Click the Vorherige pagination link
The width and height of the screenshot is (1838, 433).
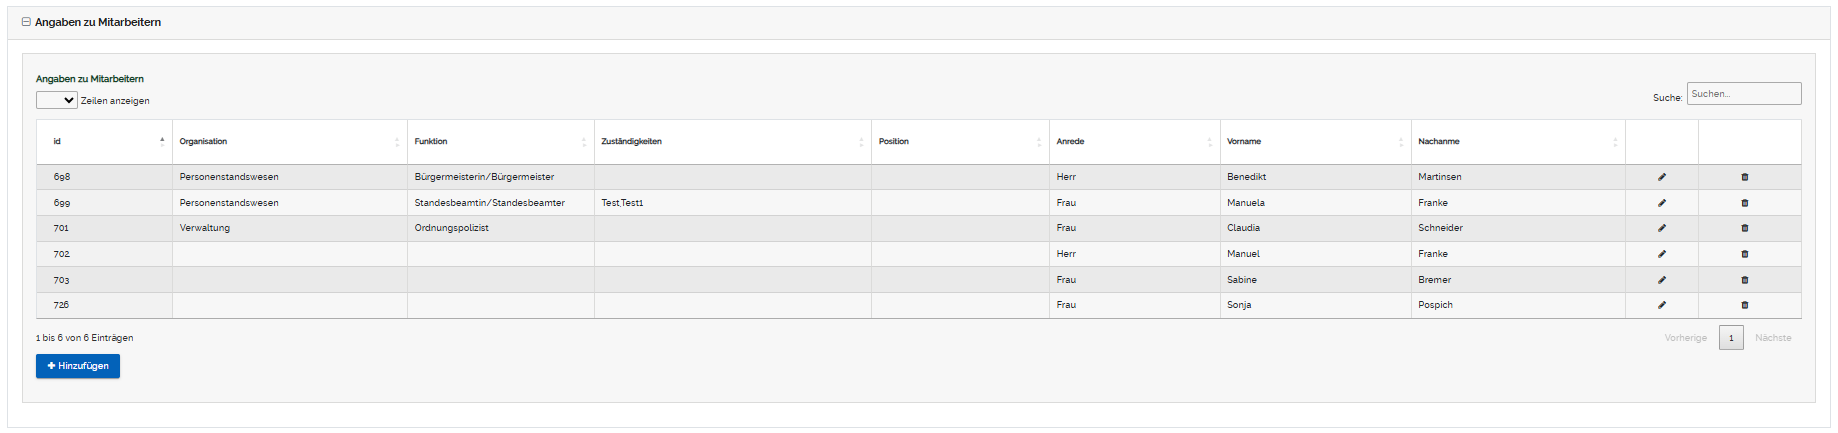[1685, 338]
